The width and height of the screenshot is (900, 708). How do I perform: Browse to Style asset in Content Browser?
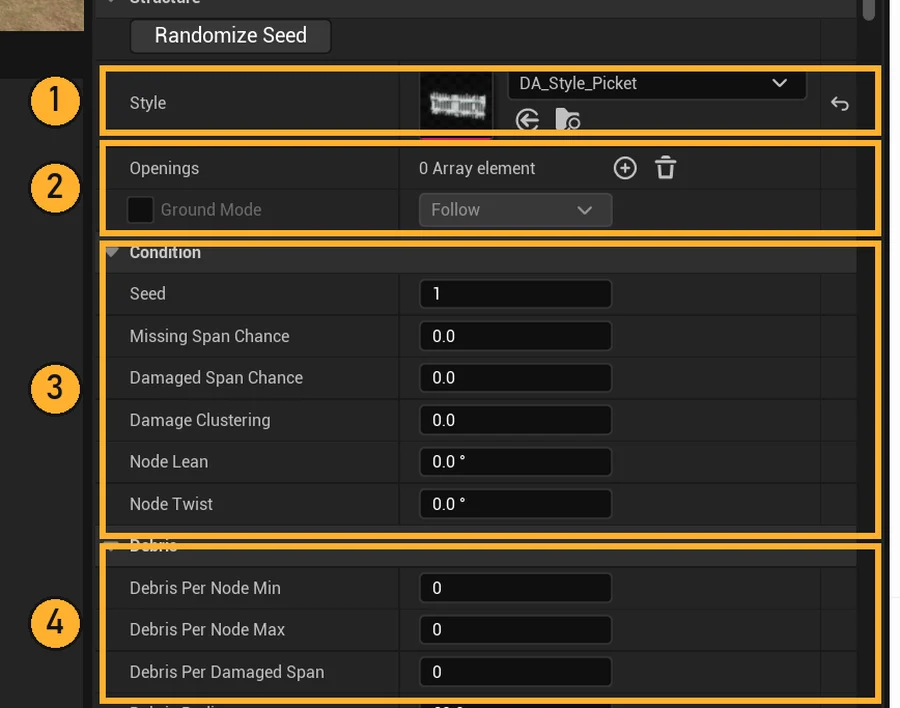pyautogui.click(x=568, y=120)
